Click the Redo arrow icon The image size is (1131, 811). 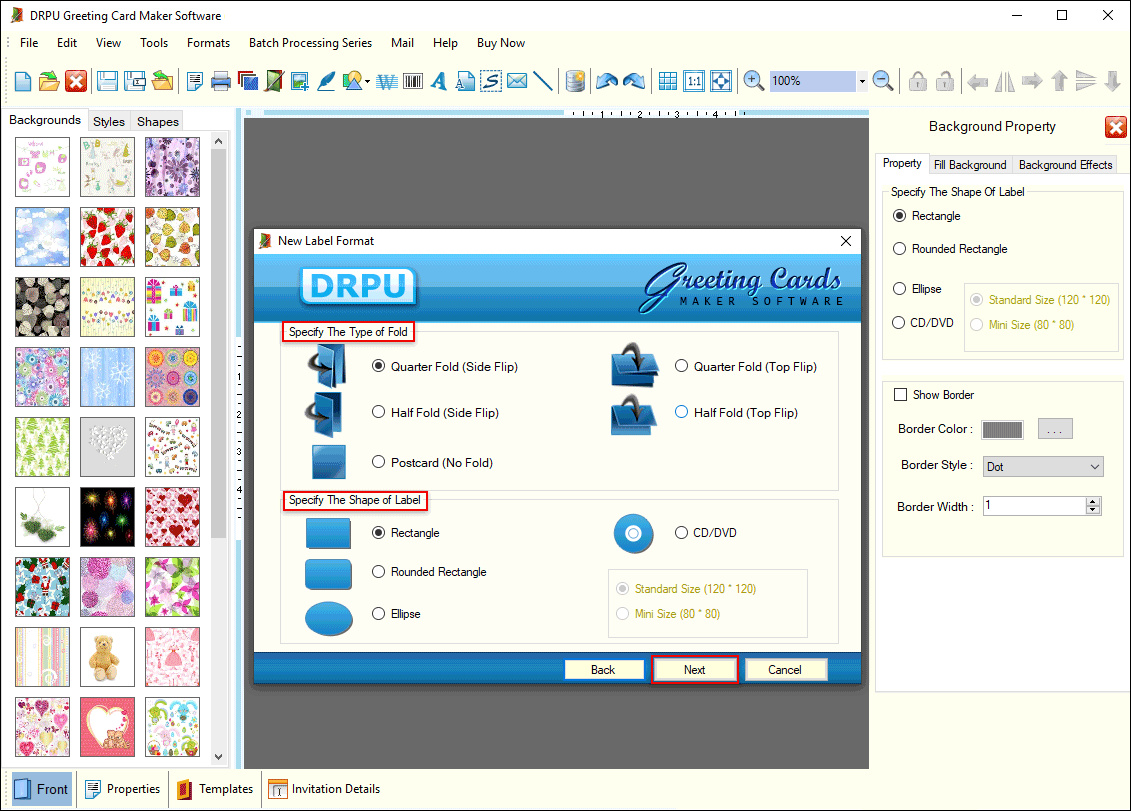click(x=634, y=81)
